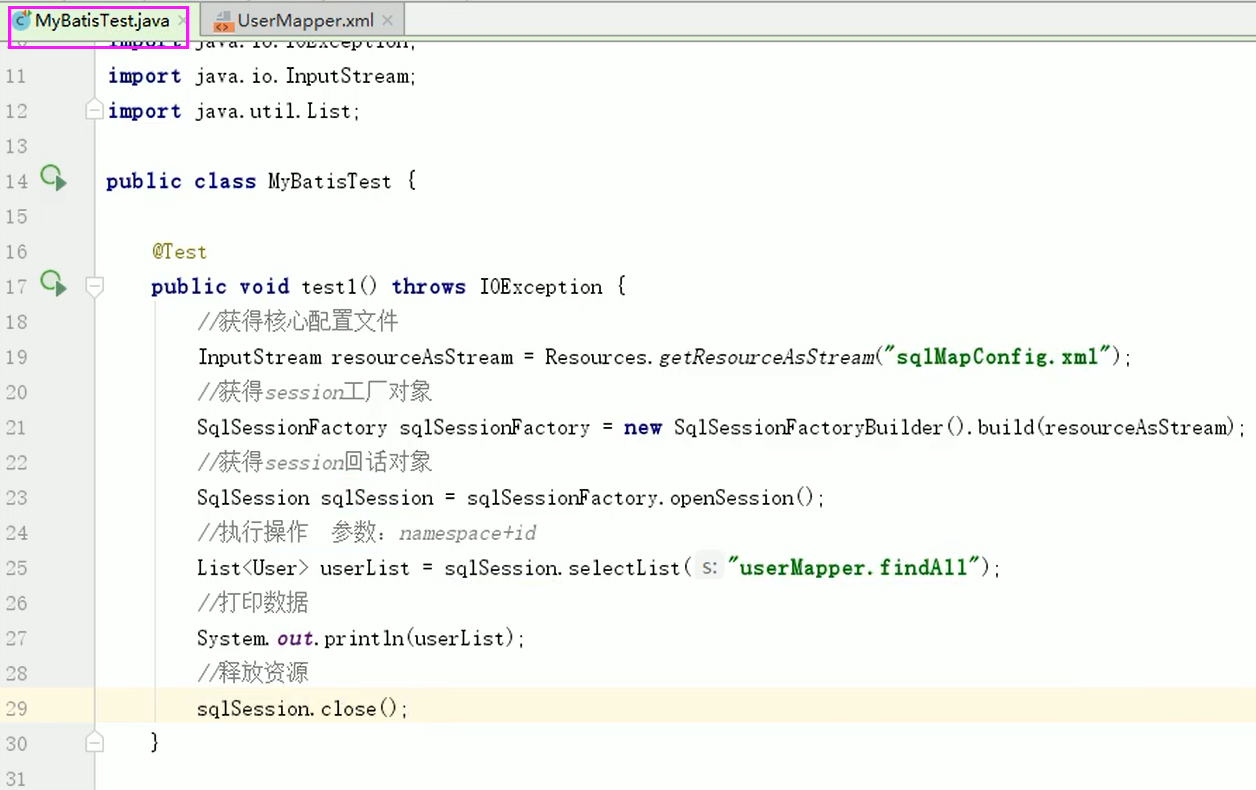
Task: Click List<User> type on line 25
Action: (x=253, y=568)
